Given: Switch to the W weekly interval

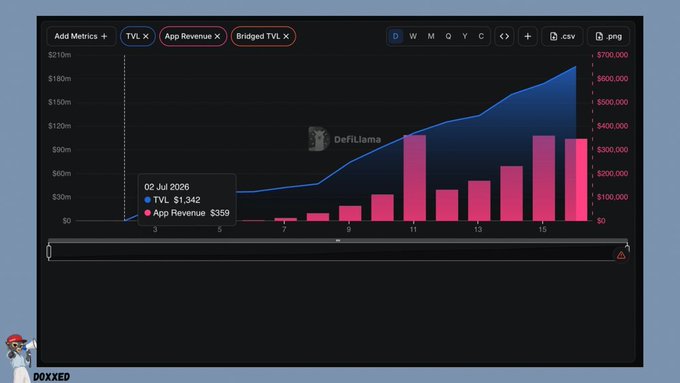Looking at the screenshot, I should point(413,36).
